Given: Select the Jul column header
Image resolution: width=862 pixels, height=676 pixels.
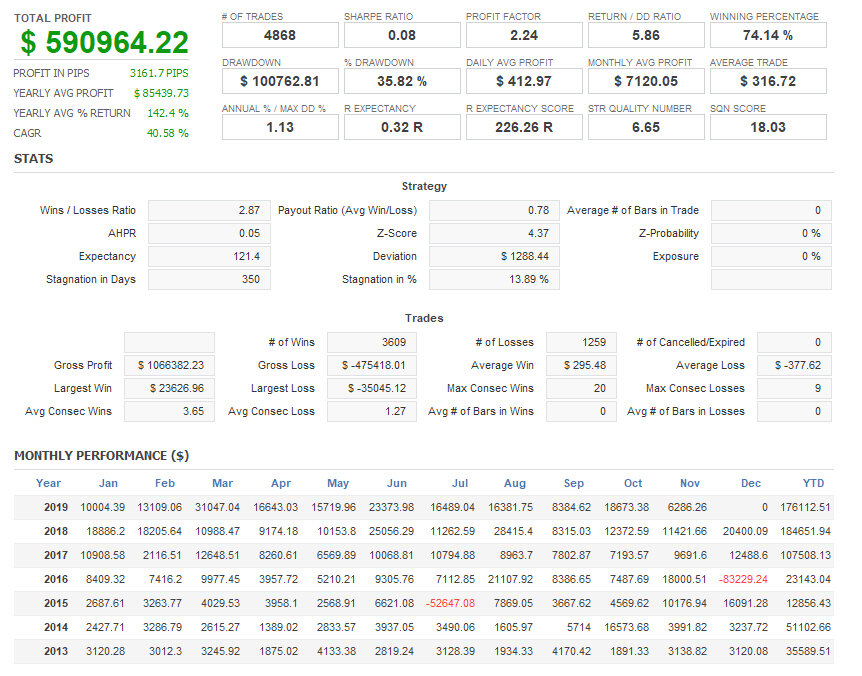Looking at the screenshot, I should 460,483.
